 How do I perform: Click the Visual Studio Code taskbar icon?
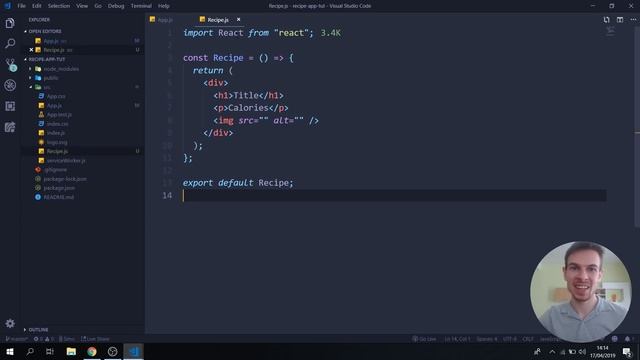pyautogui.click(x=133, y=351)
